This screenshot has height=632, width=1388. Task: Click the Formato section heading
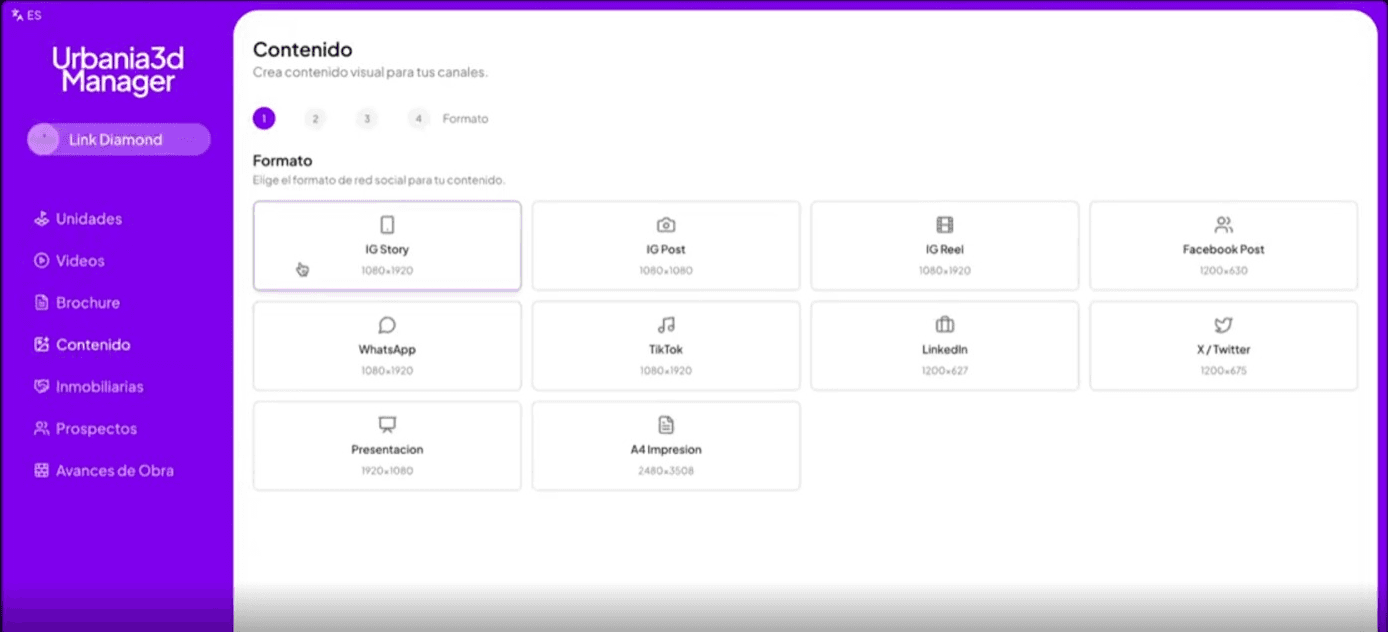pos(283,161)
